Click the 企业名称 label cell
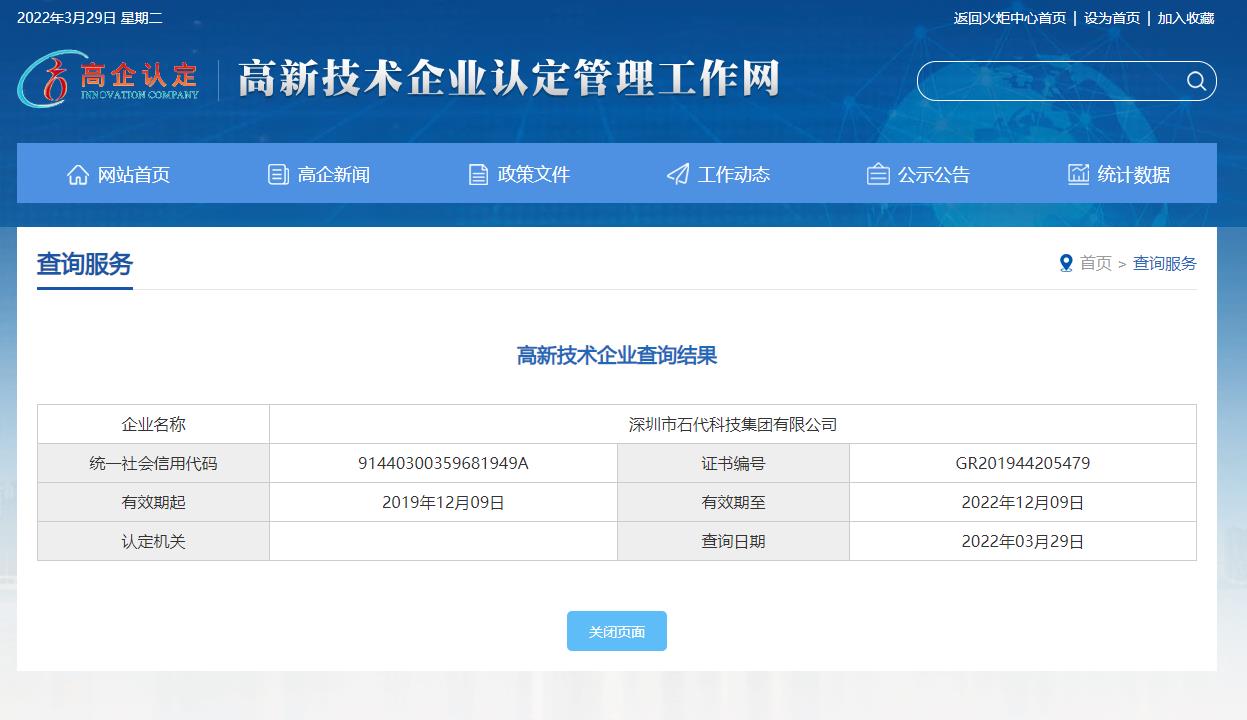This screenshot has width=1247, height=720. click(153, 424)
